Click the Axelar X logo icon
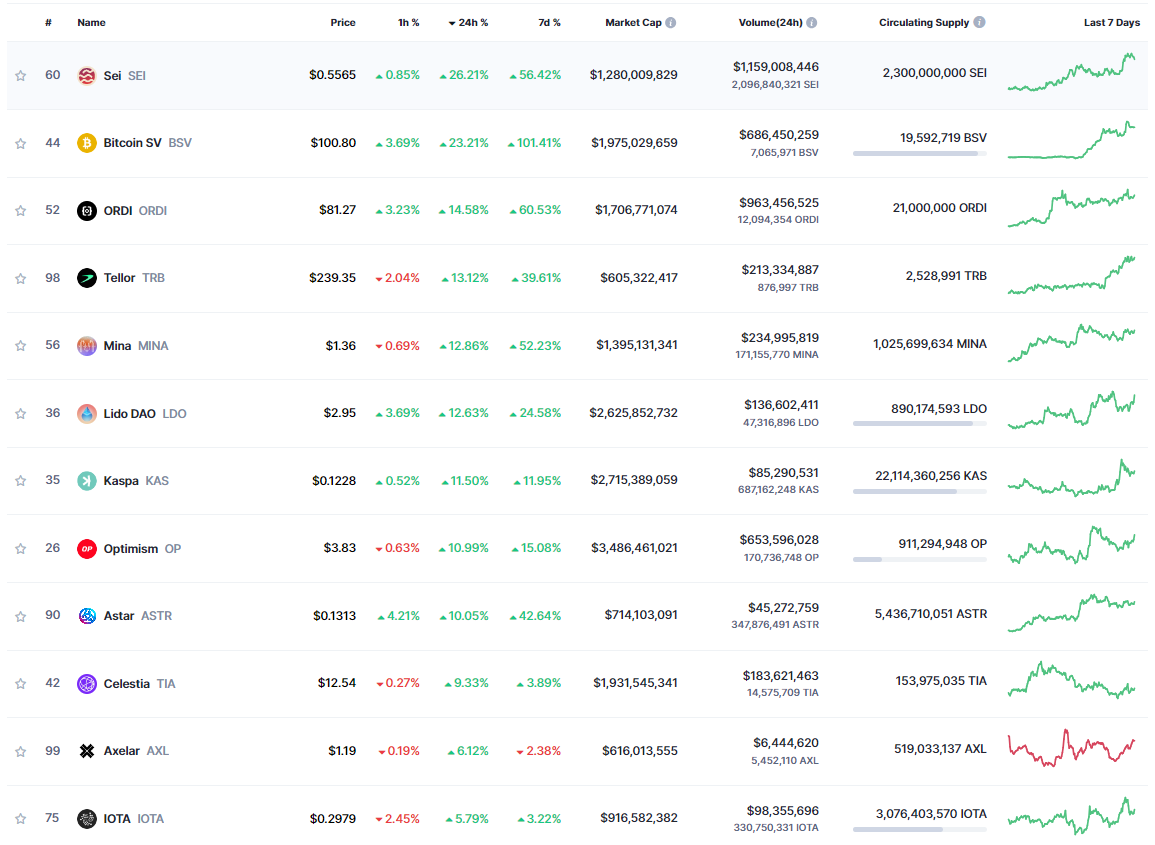The height and width of the screenshot is (845, 1155). (x=86, y=751)
